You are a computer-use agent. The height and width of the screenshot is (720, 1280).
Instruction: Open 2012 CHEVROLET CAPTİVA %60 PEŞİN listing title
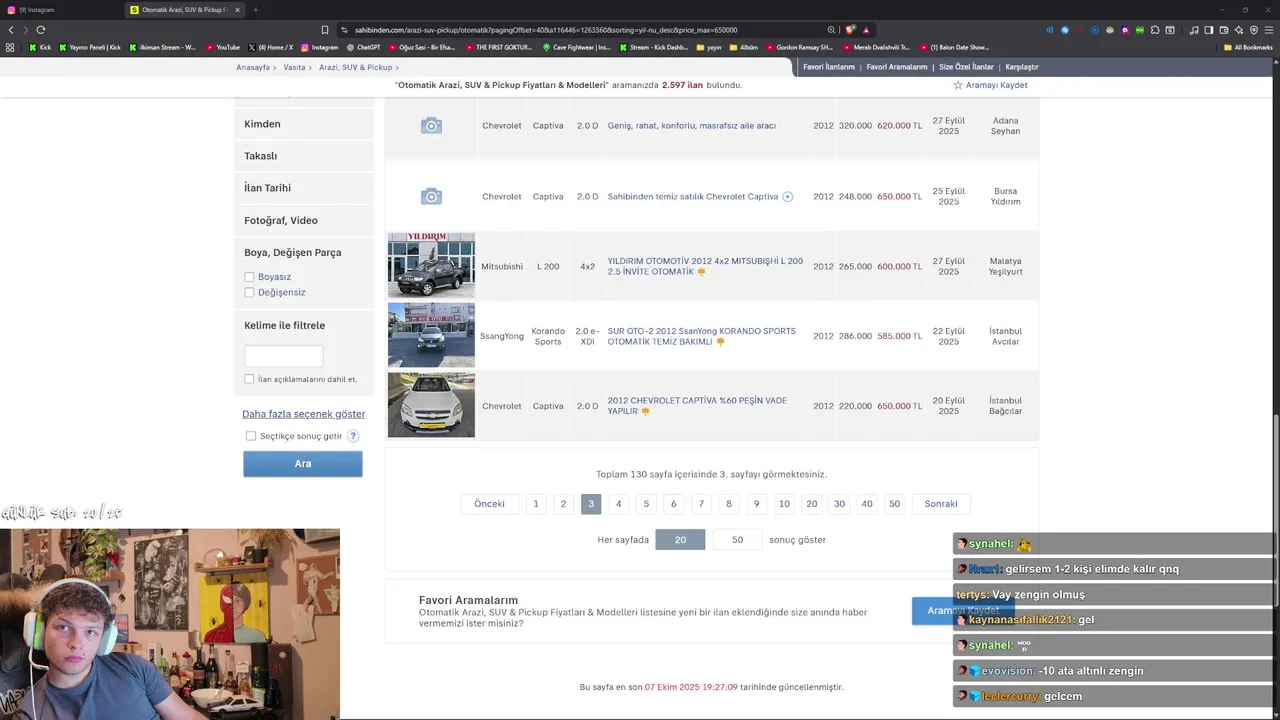click(697, 405)
